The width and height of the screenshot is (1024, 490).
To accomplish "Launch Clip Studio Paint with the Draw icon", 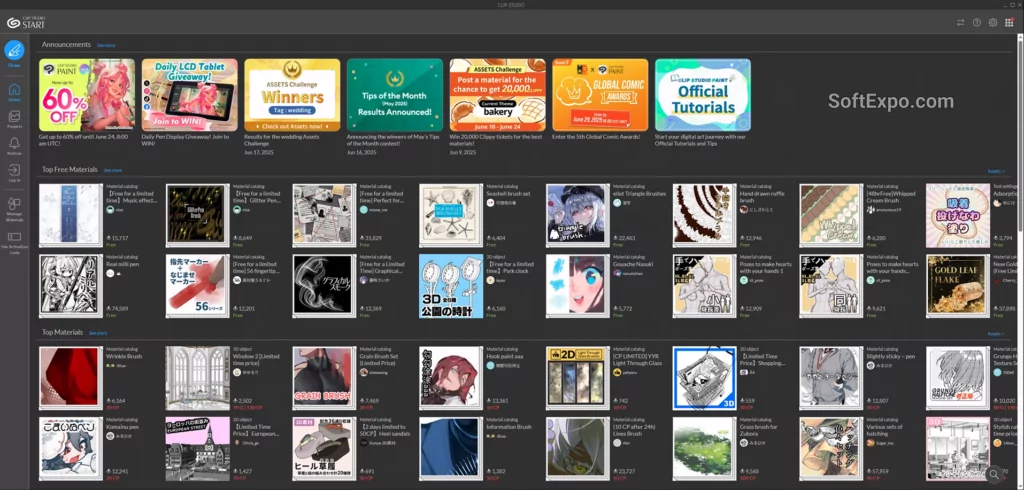I will [14, 50].
